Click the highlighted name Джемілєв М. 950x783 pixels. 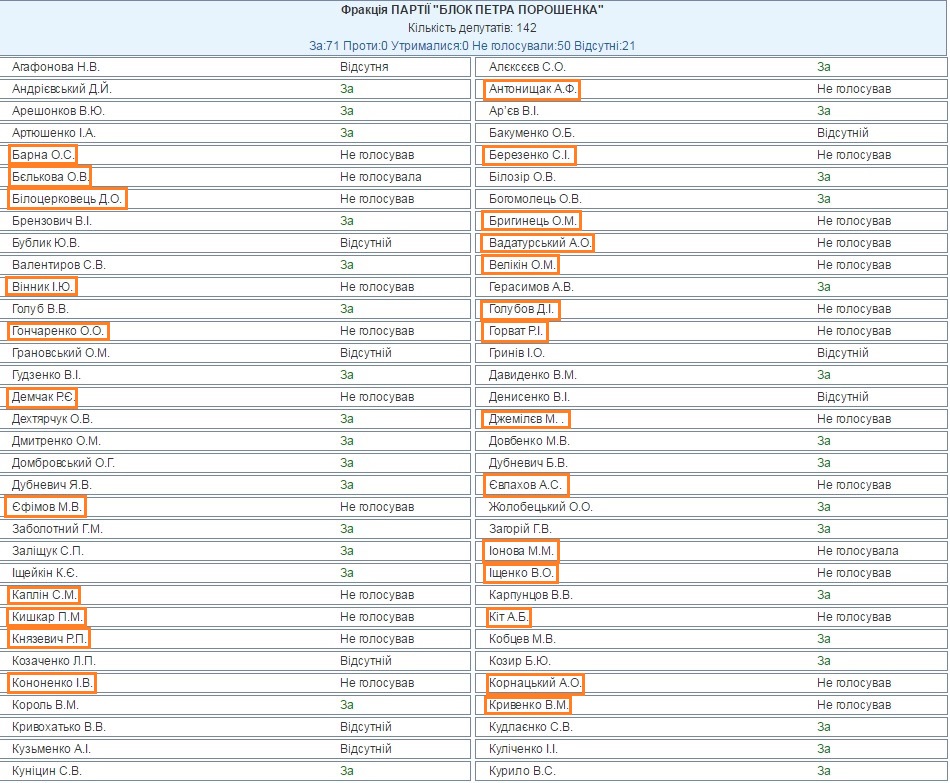click(x=526, y=419)
